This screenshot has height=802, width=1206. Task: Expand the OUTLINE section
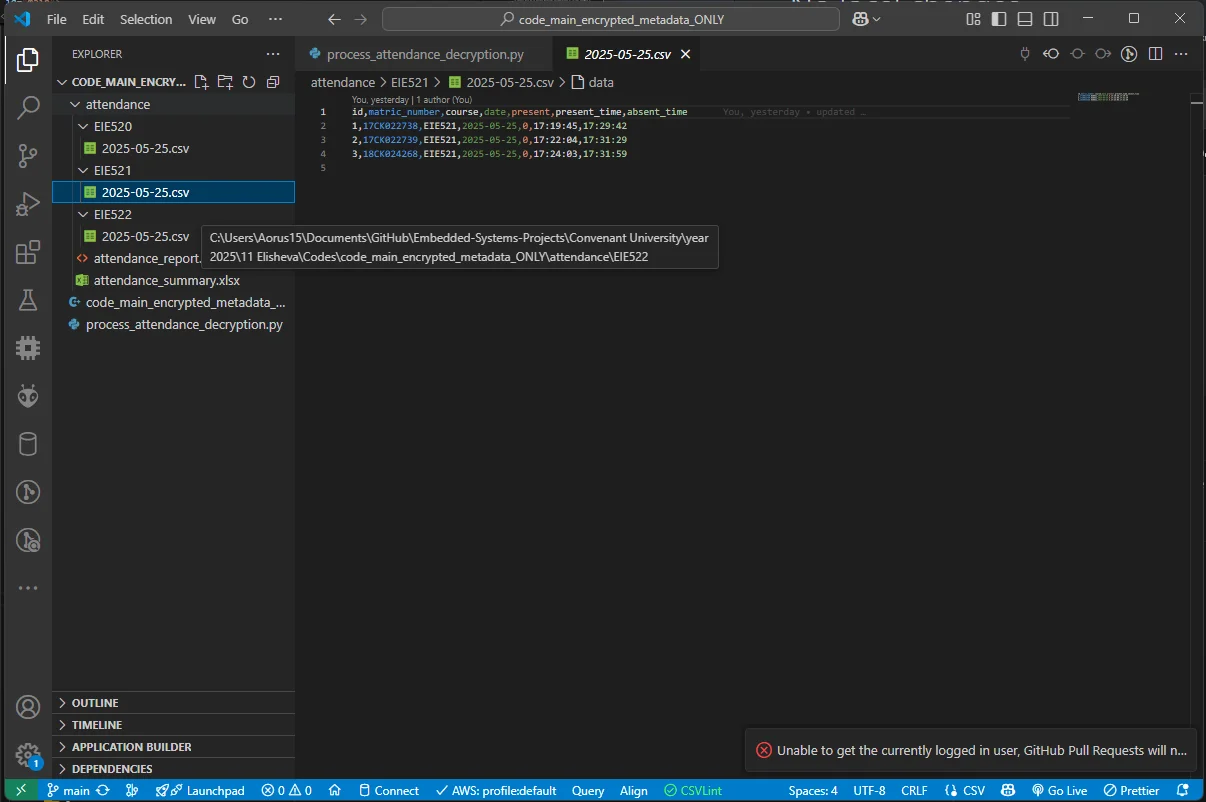pos(95,703)
